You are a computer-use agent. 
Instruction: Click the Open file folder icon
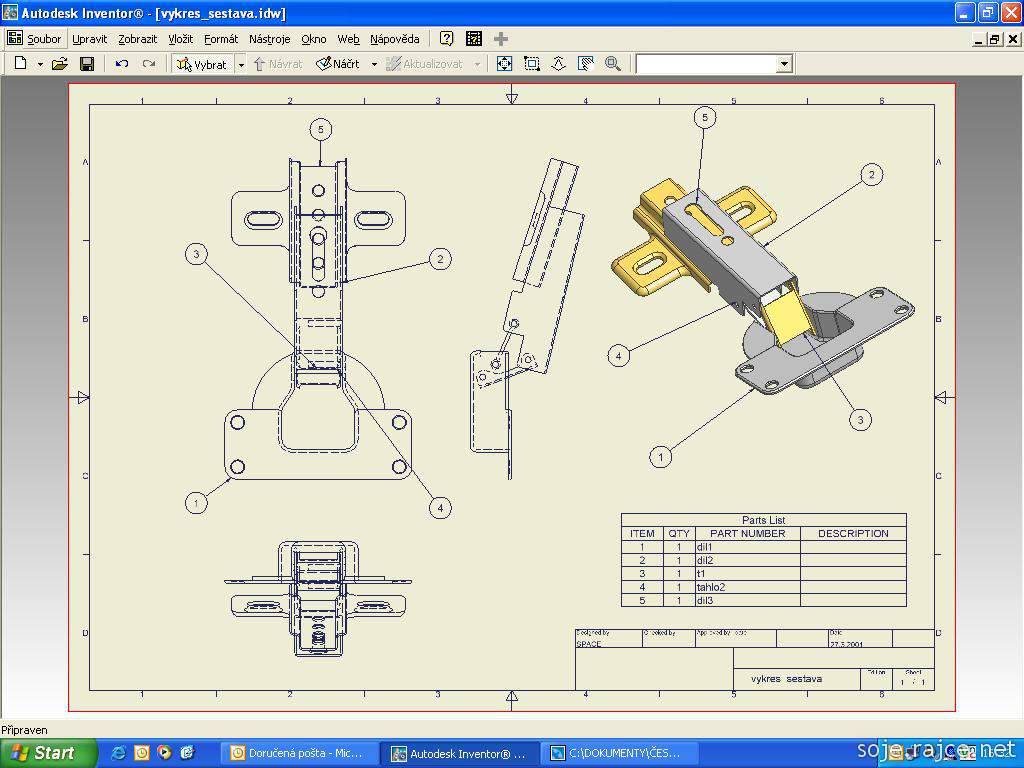tap(60, 64)
